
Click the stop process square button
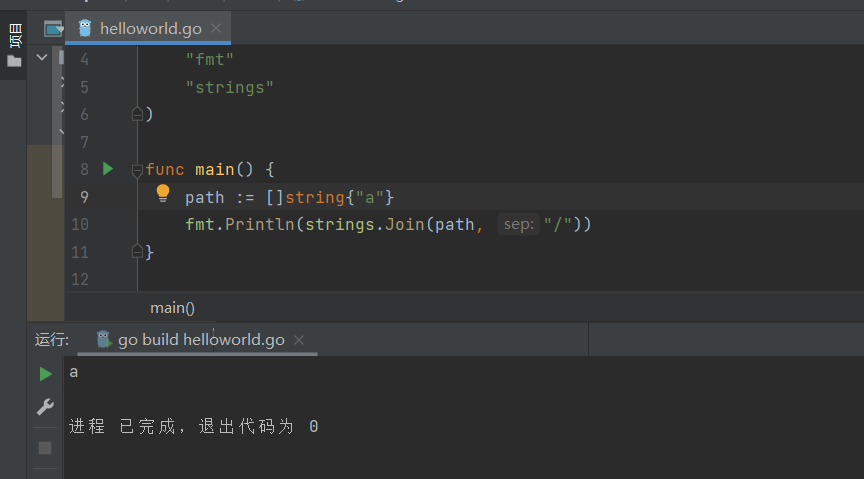(45, 448)
